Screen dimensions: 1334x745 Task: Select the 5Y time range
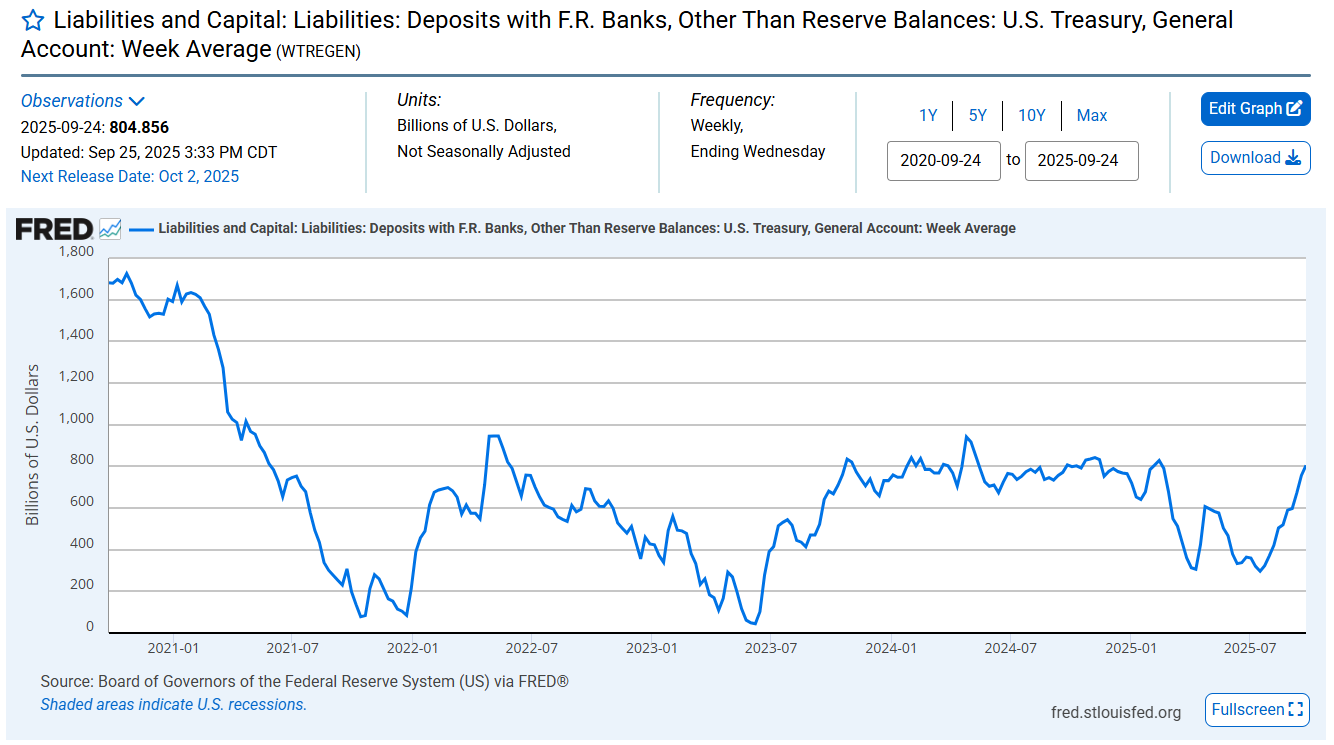coord(977,116)
